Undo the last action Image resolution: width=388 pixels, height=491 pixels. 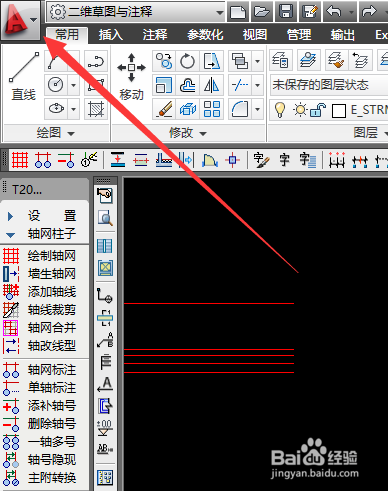pos(334,12)
